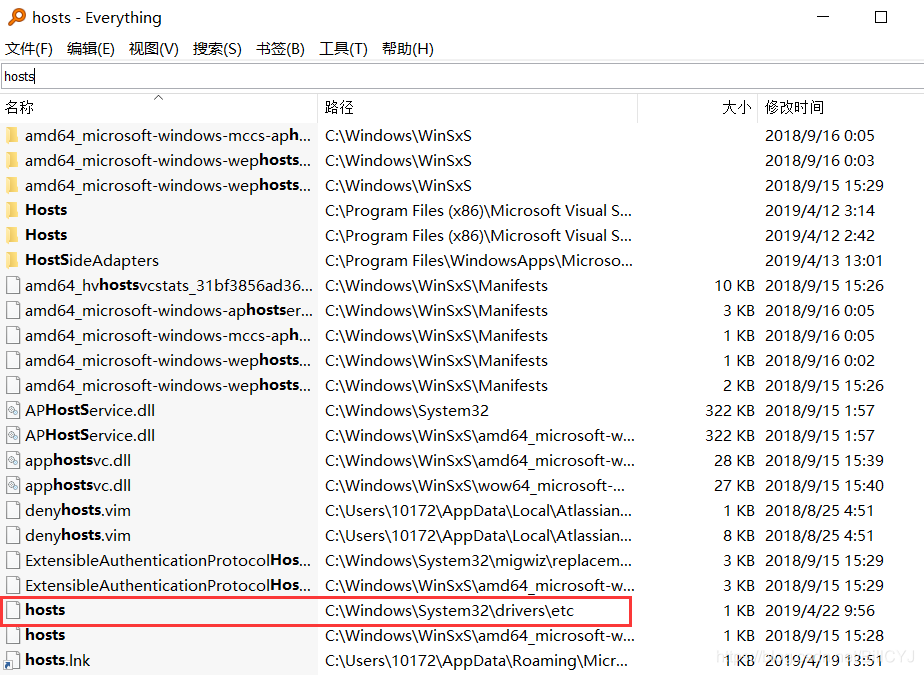Click folder icon of wephosts folder dated 2018/9/15 15:29
The width and height of the screenshot is (924, 675).
pos(12,186)
